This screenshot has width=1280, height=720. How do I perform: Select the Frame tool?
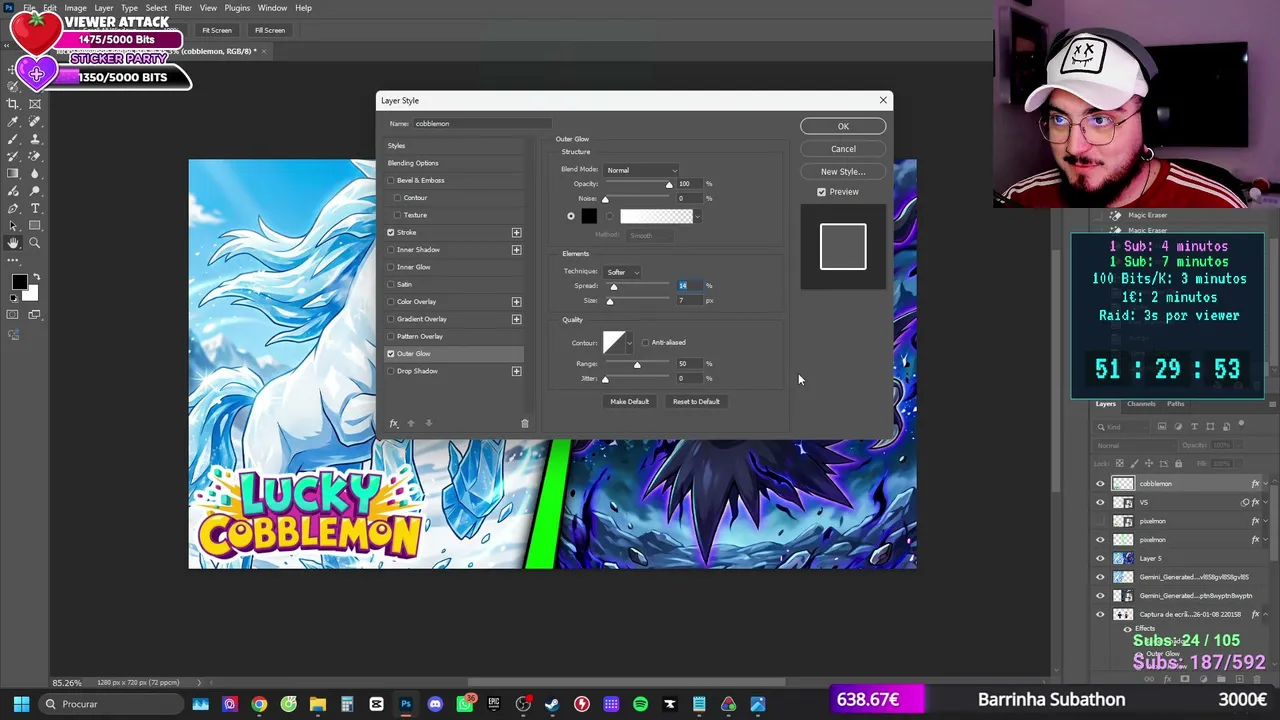pyautogui.click(x=35, y=104)
